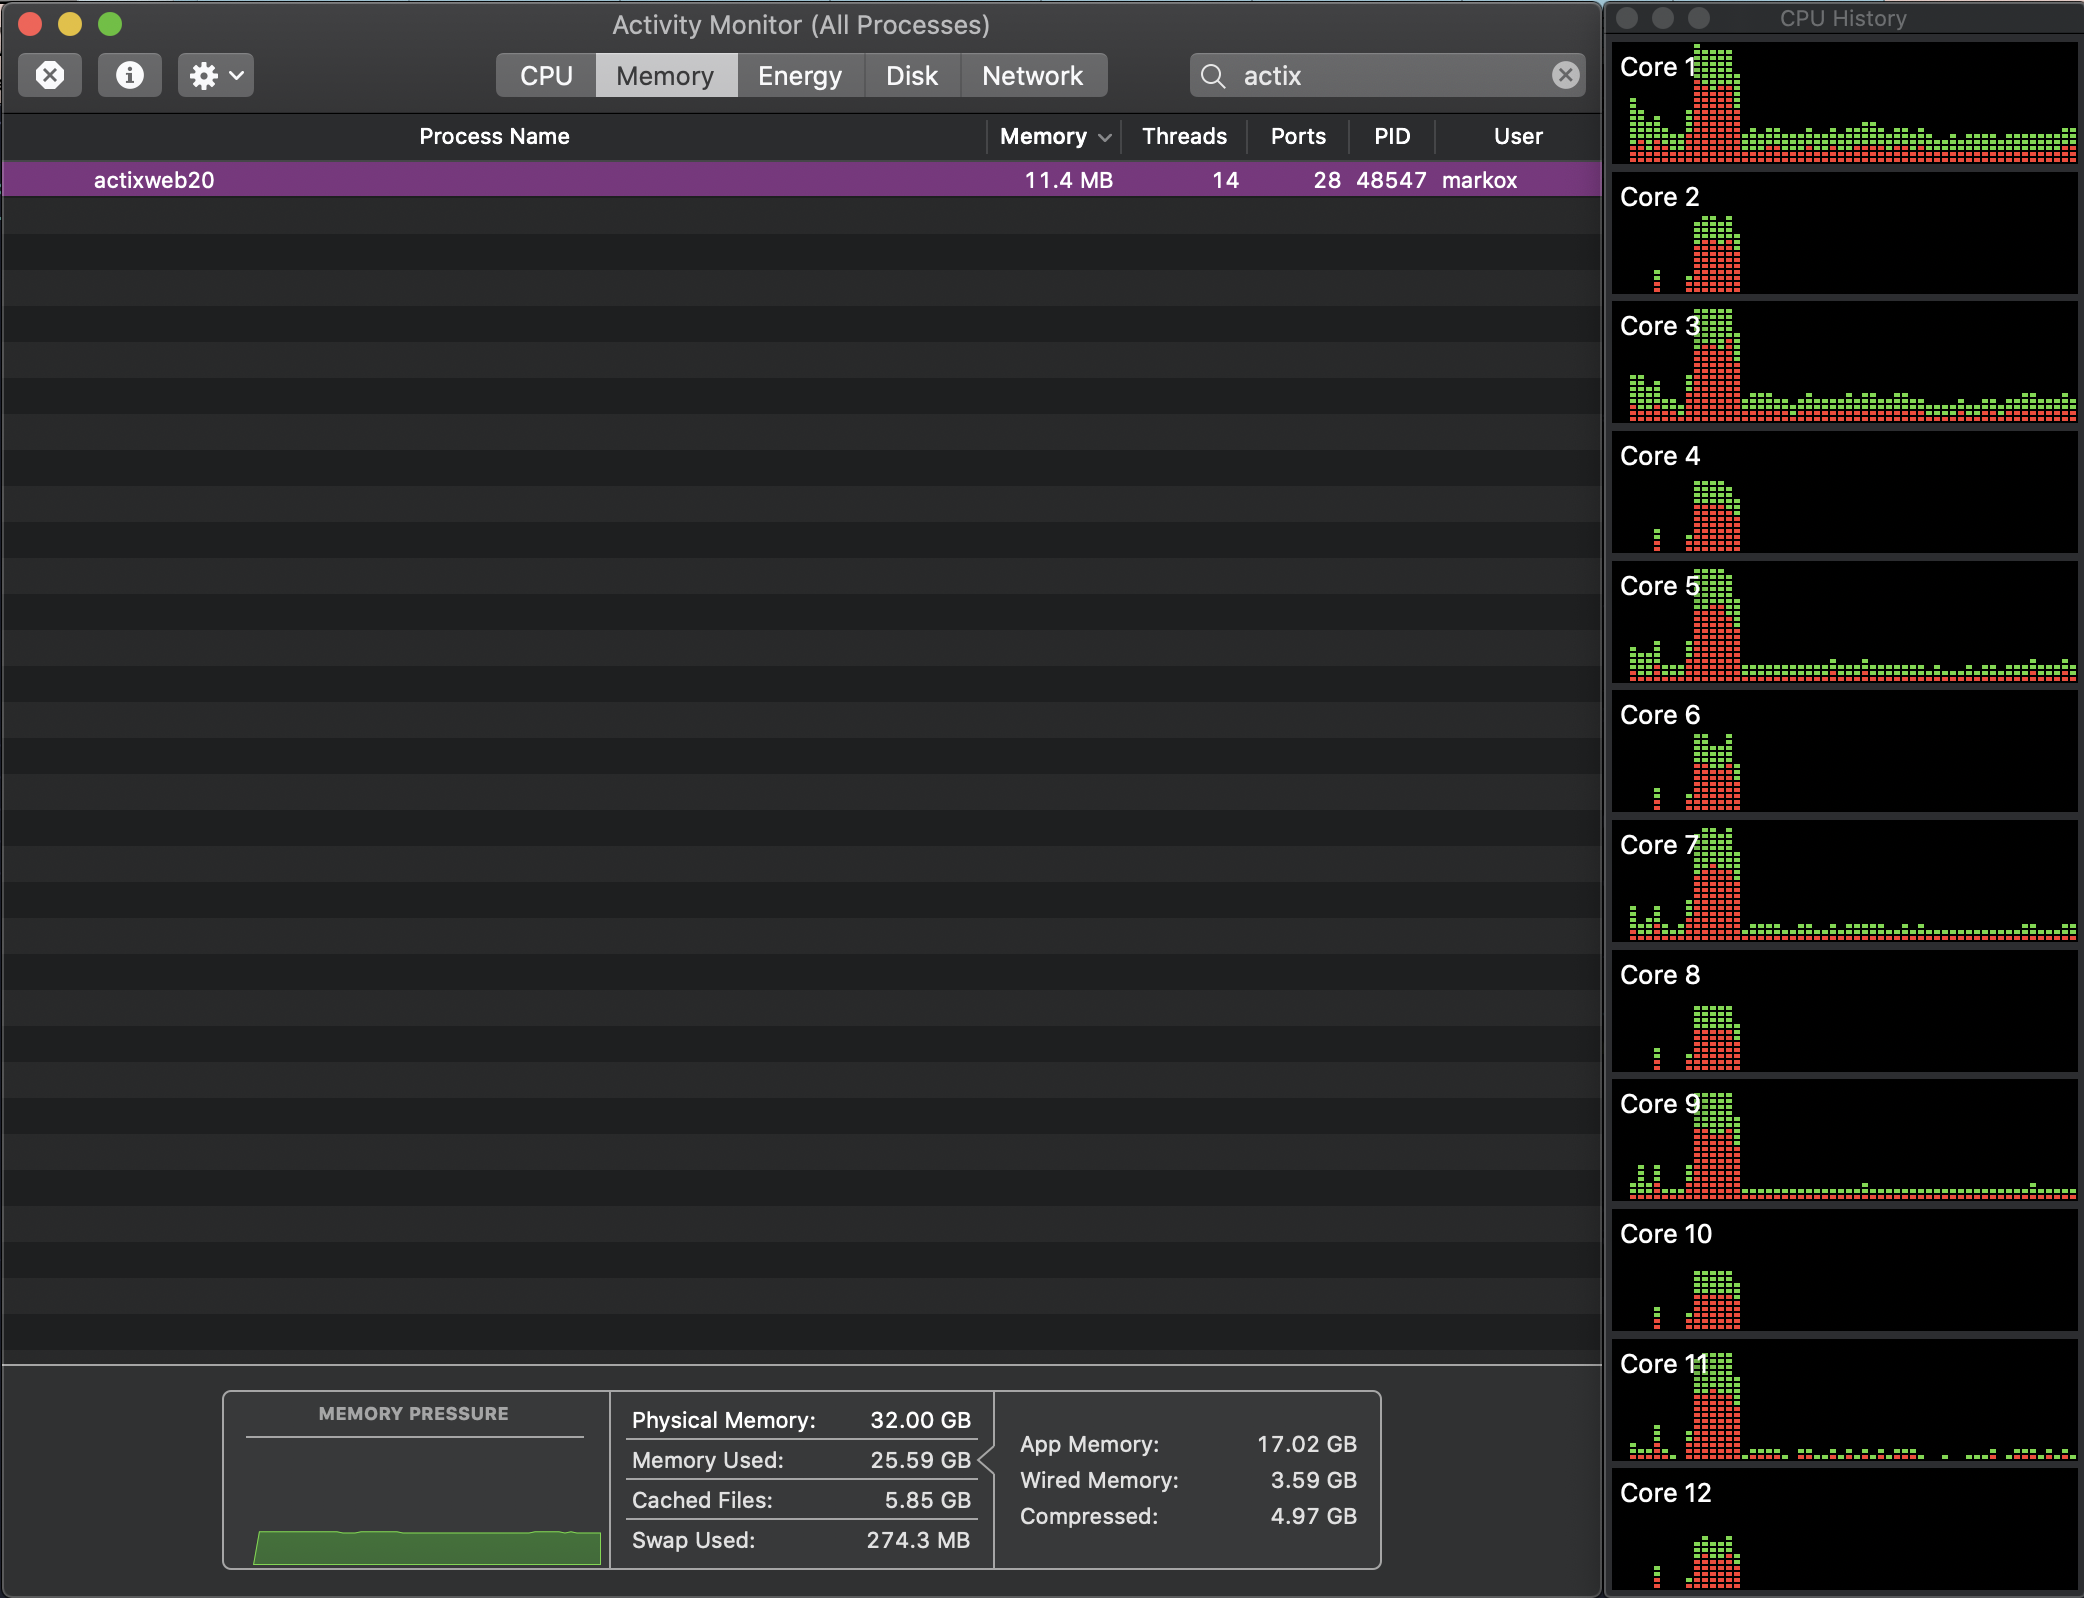Sort by PID column header

1392,136
